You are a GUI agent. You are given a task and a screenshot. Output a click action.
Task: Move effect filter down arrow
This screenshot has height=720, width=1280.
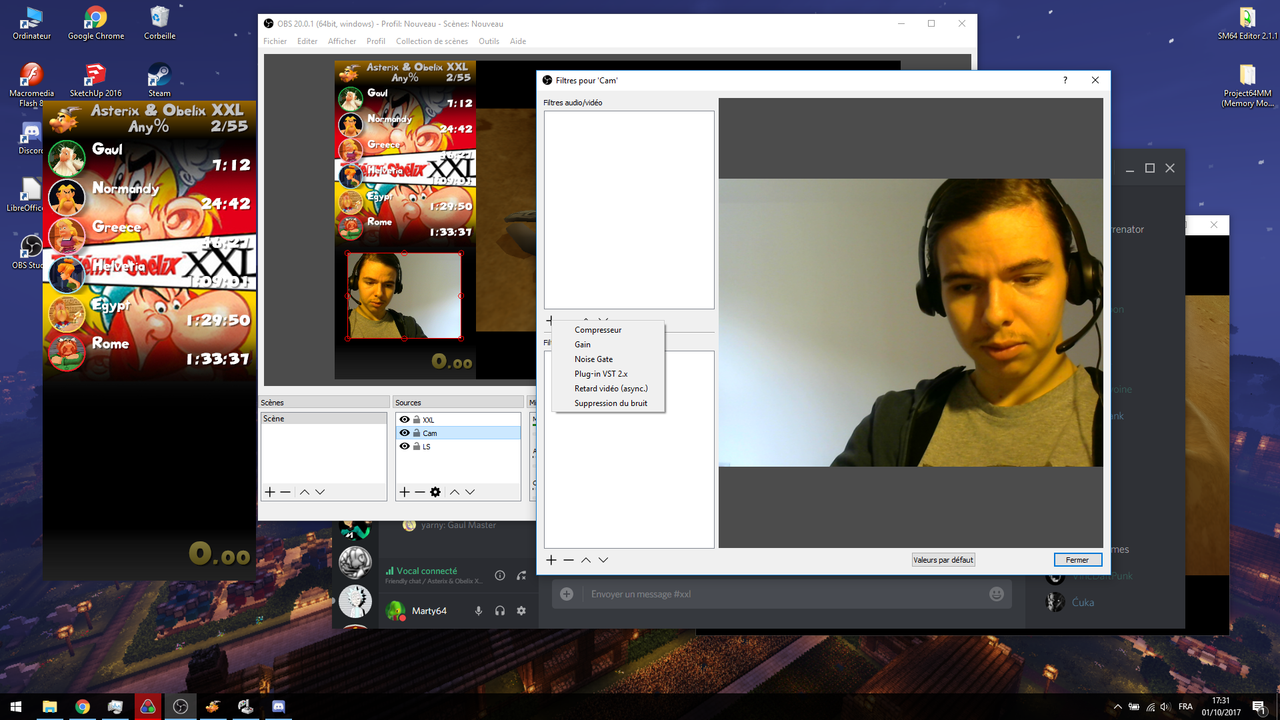(x=603, y=560)
